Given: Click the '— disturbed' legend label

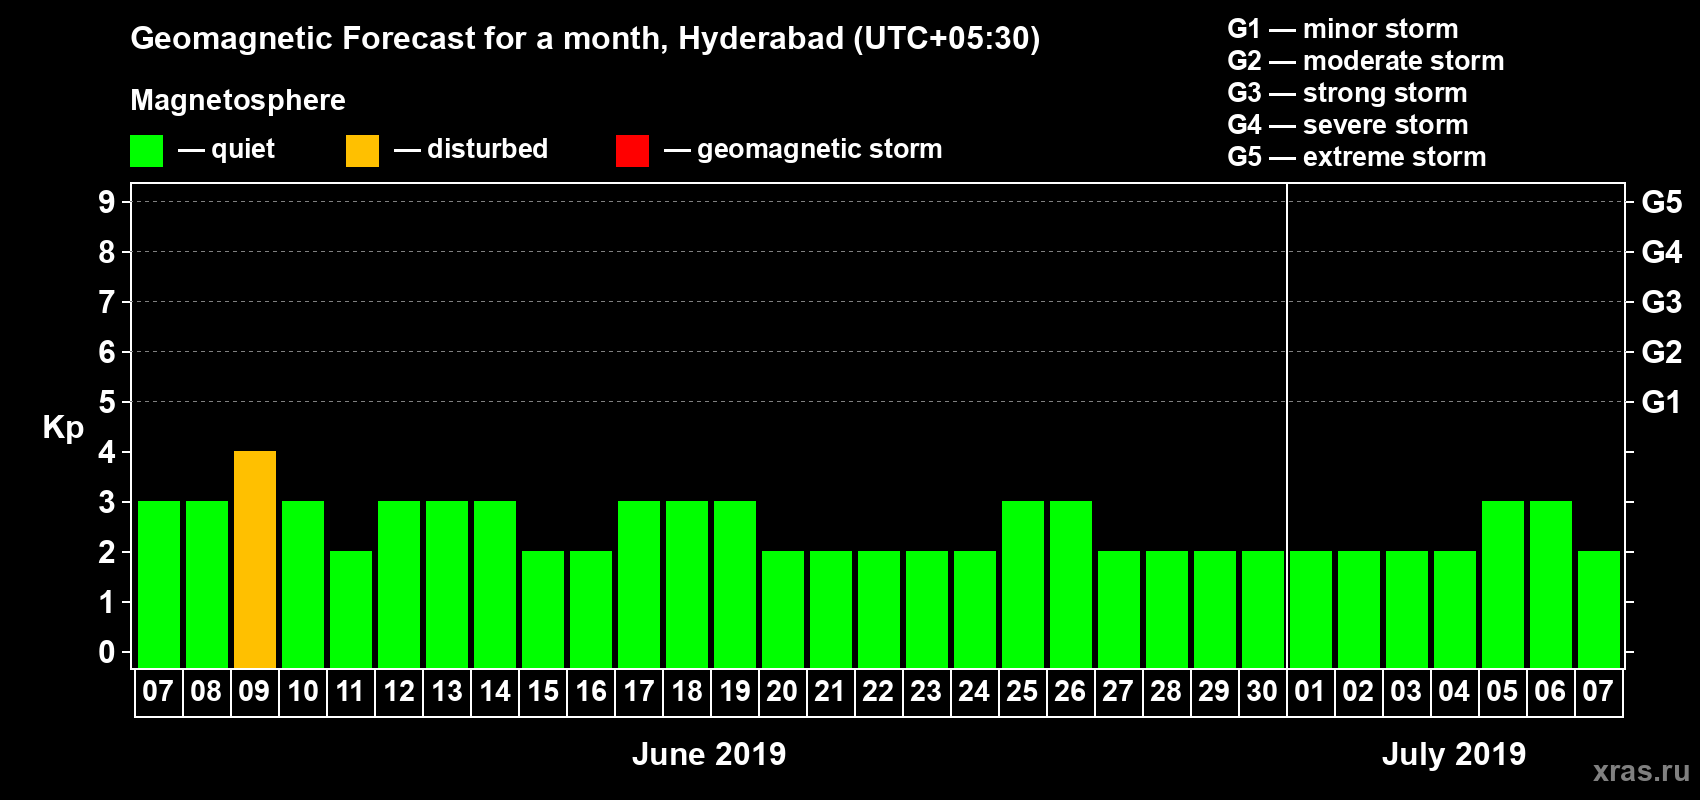Looking at the screenshot, I should coord(471,150).
